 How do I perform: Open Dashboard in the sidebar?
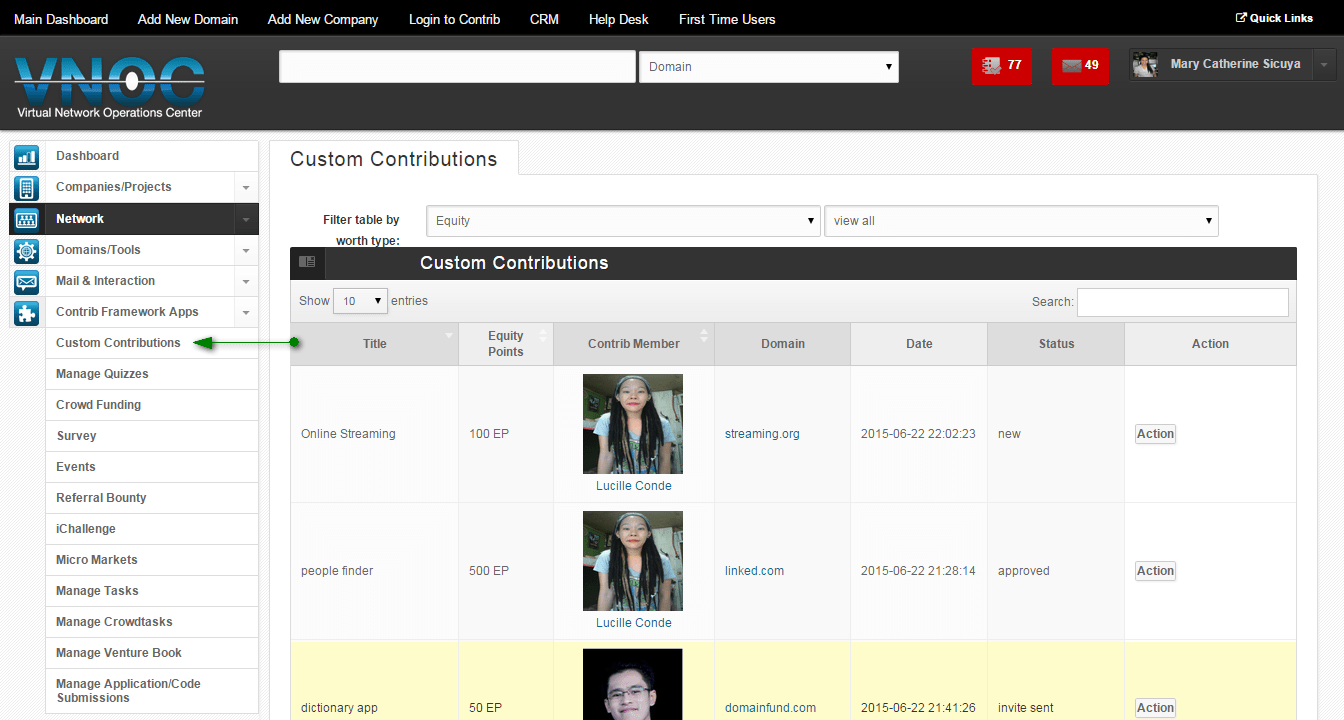[152, 156]
